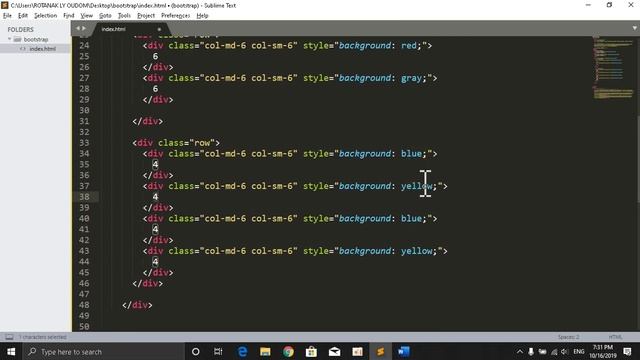Viewport: 640px width, 360px height.
Task: Click the Type here to search box
Action: pos(104,351)
